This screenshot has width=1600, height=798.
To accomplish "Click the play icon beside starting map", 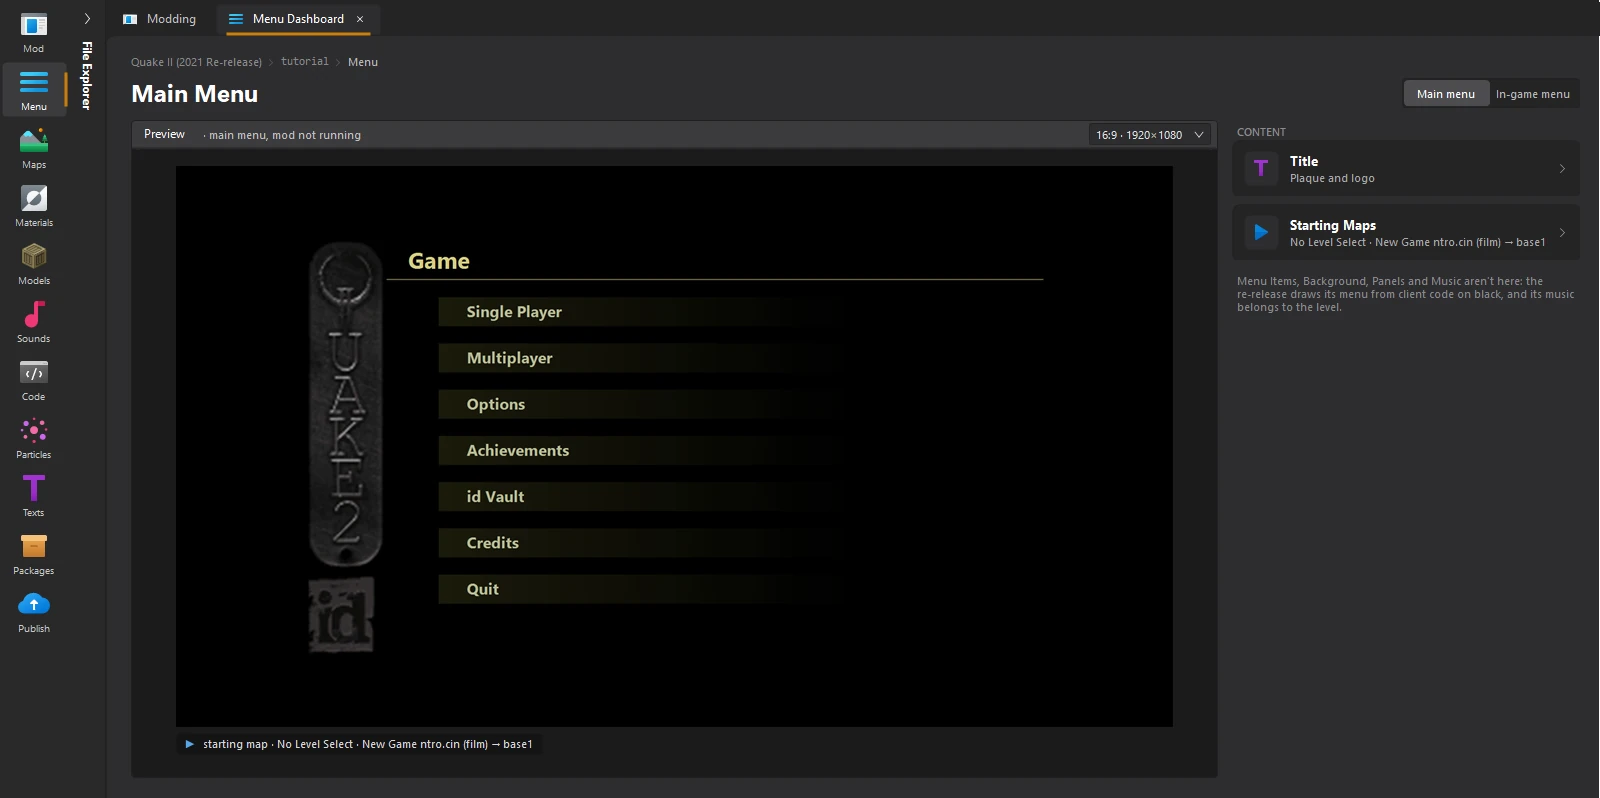I will point(190,744).
